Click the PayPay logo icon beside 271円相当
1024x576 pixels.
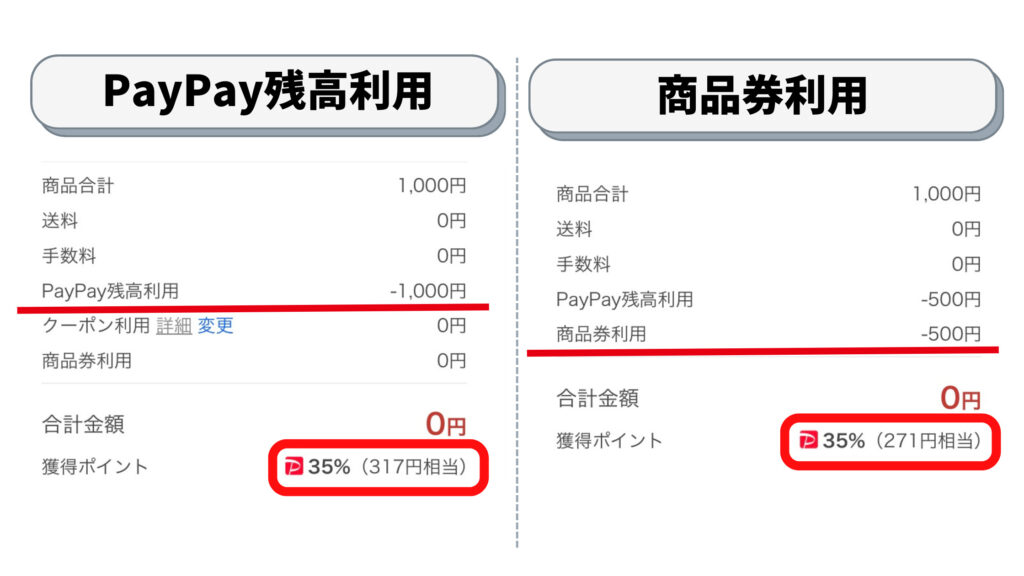(x=808, y=440)
